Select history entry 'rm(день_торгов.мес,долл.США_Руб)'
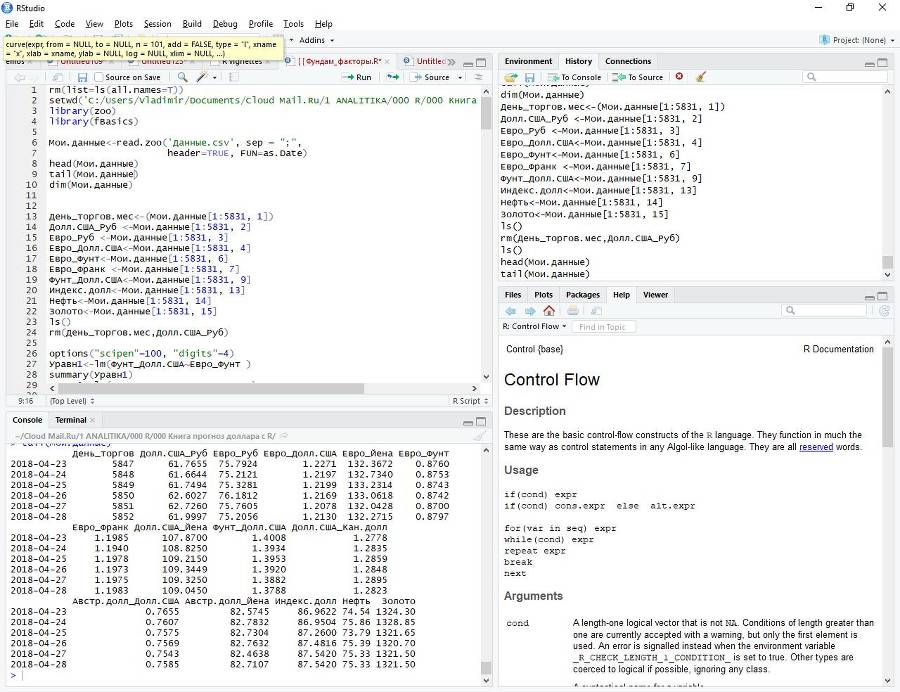Screen dimensions: 900x692 coord(589,238)
